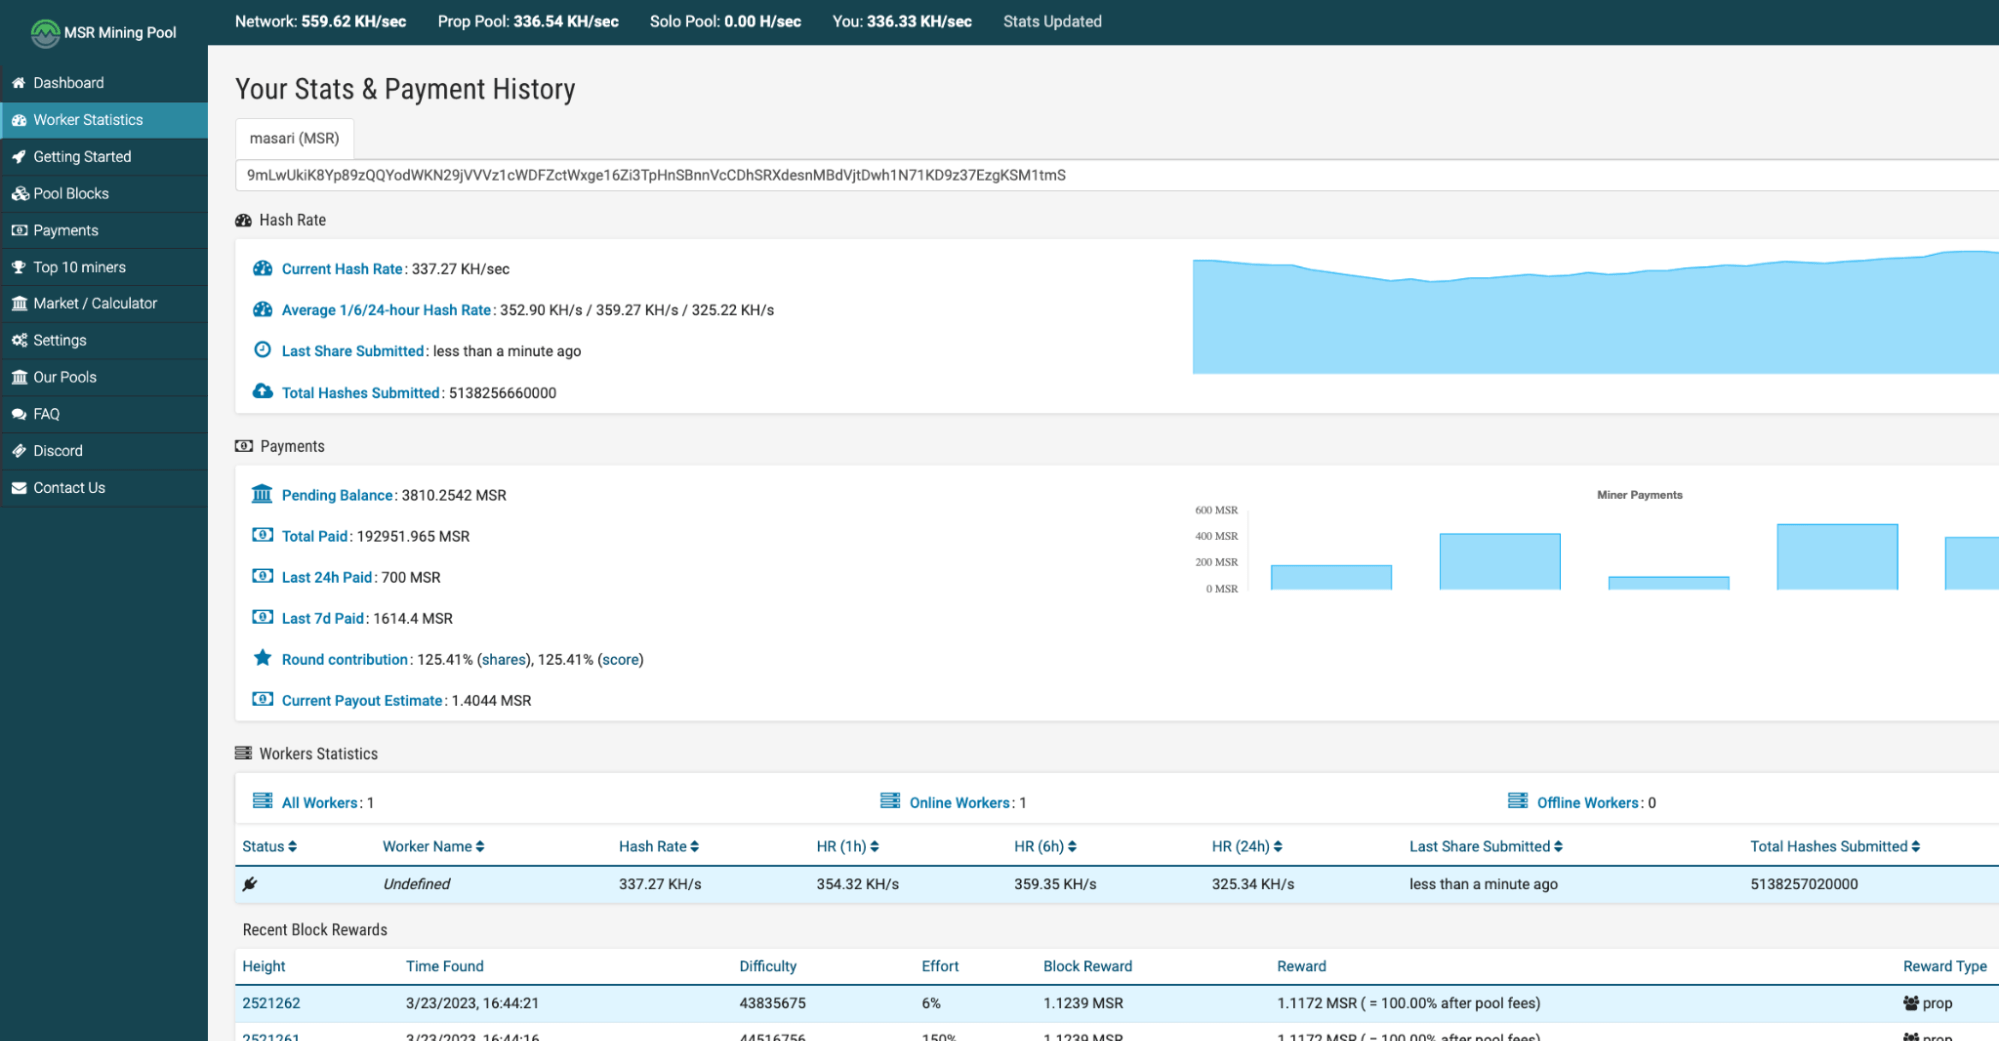The height and width of the screenshot is (1042, 1999).
Task: Click the HR (1h) sort chevrons
Action: coord(876,846)
